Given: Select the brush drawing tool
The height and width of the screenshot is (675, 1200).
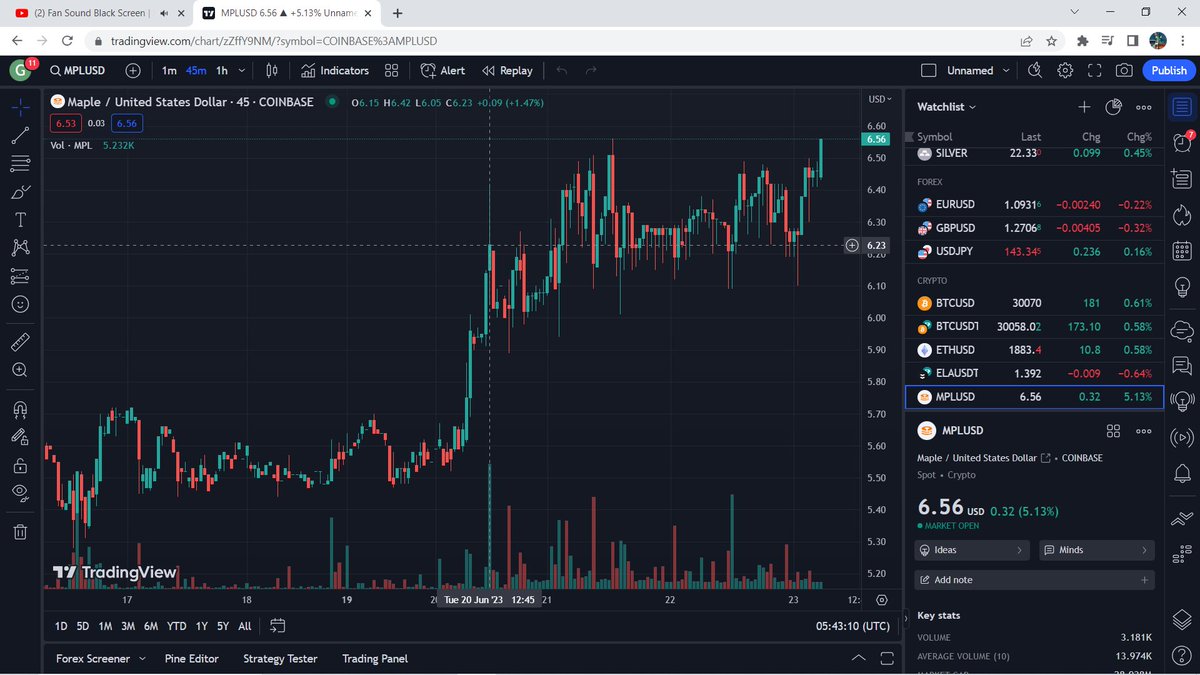Looking at the screenshot, I should tap(20, 192).
